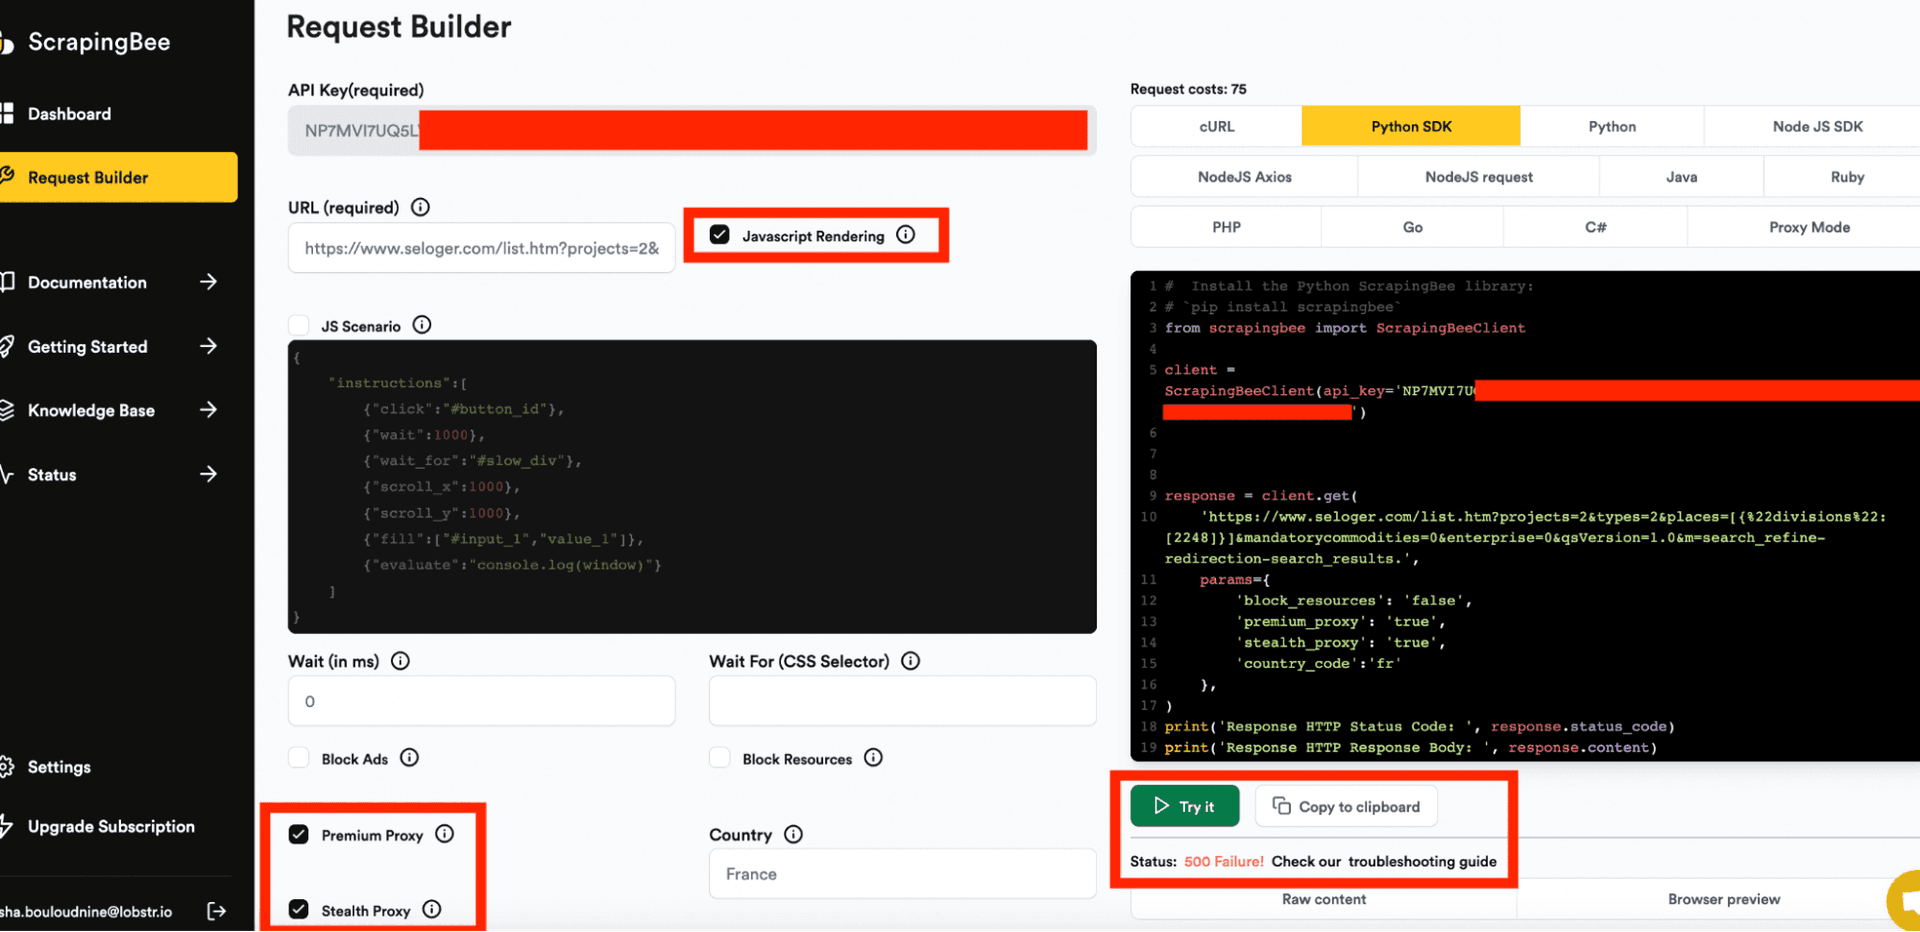This screenshot has width=1920, height=932.
Task: Click the JS Scenario code editor
Action: point(692,486)
